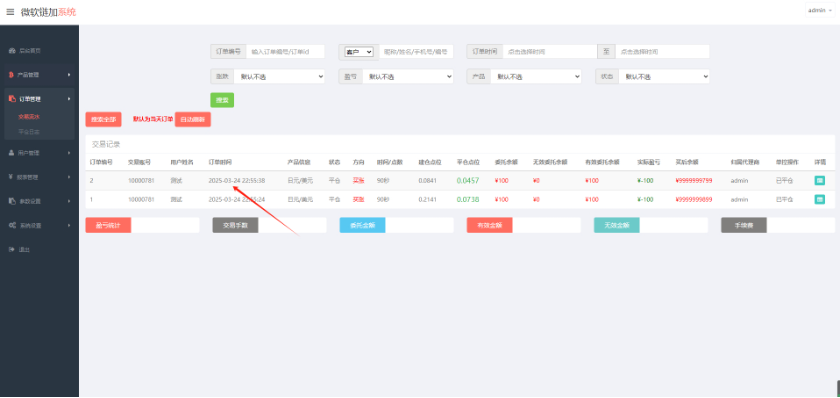Image resolution: width=840 pixels, height=398 pixels.
Task: Click the 盈亏统计 stat label
Action: coord(108,226)
